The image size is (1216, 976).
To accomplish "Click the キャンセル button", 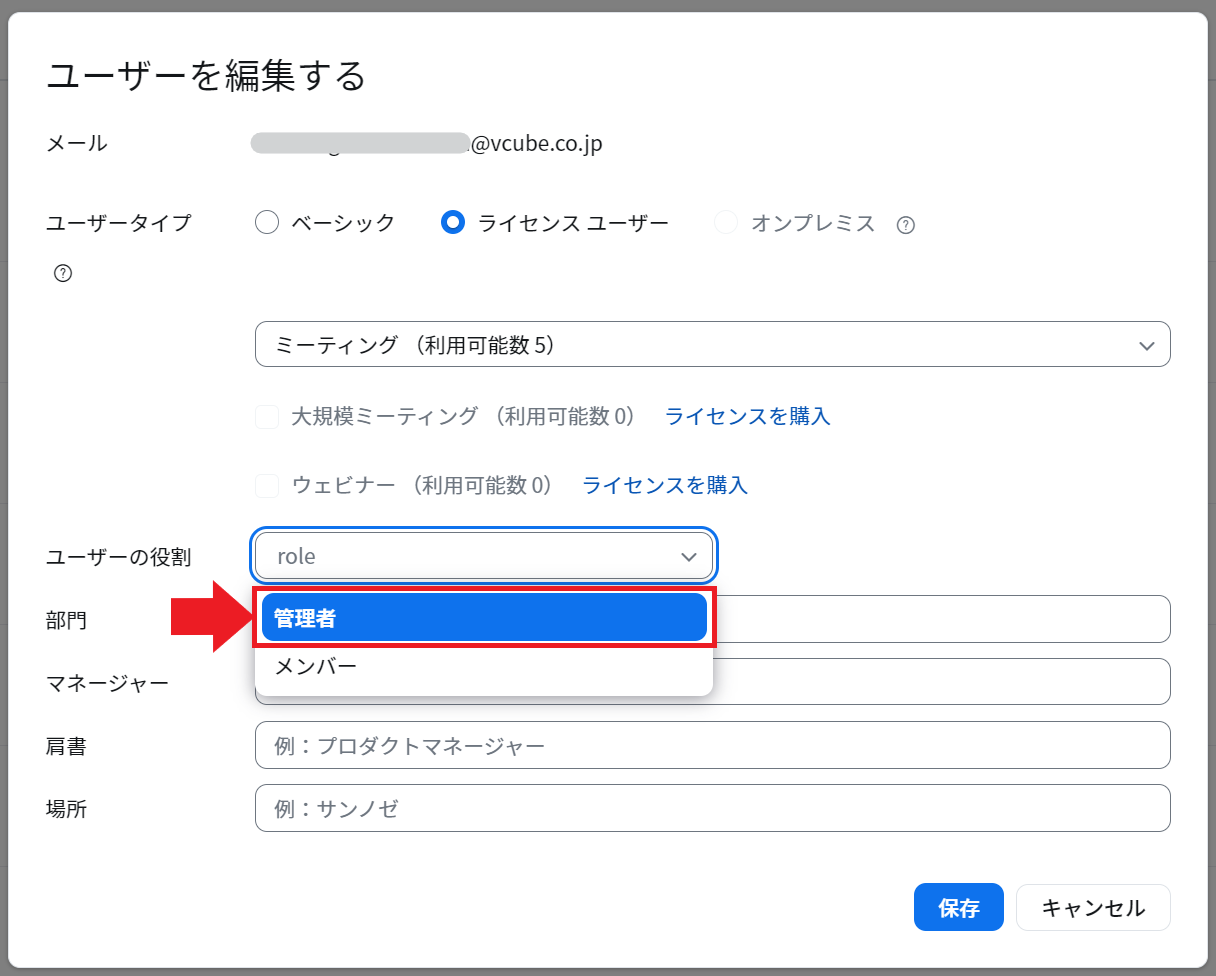I will point(1093,908).
